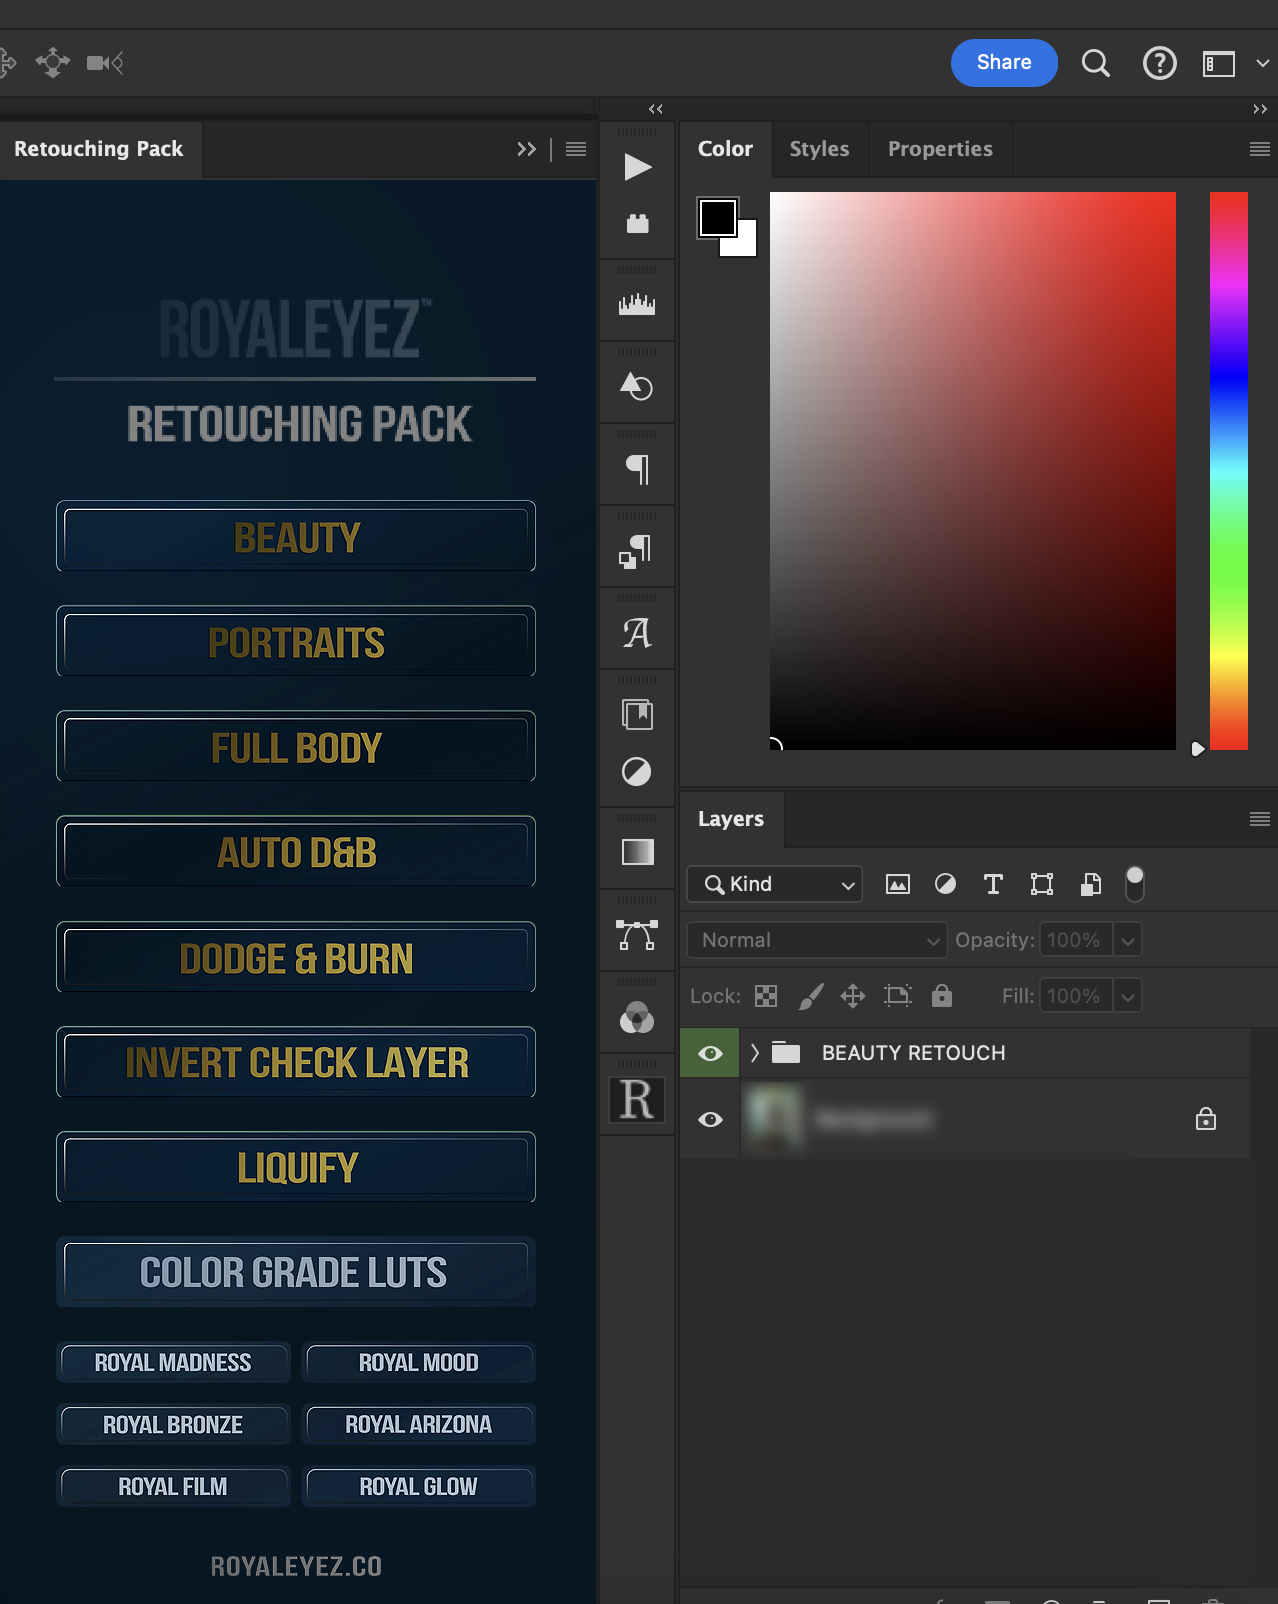This screenshot has height=1604, width=1278.
Task: Filter layers by type layers icon
Action: coord(993,884)
